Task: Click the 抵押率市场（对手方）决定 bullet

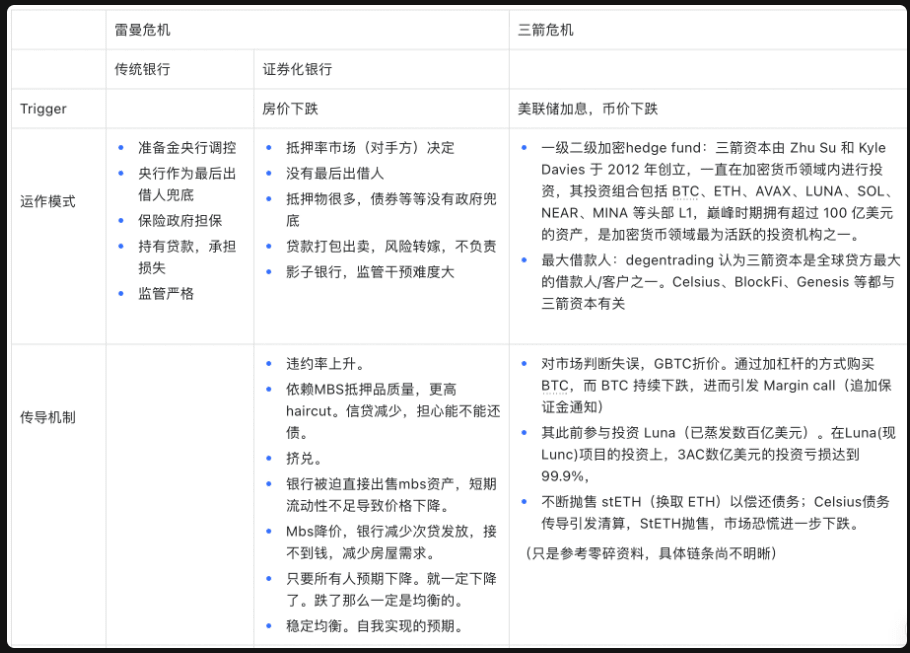Action: point(370,147)
